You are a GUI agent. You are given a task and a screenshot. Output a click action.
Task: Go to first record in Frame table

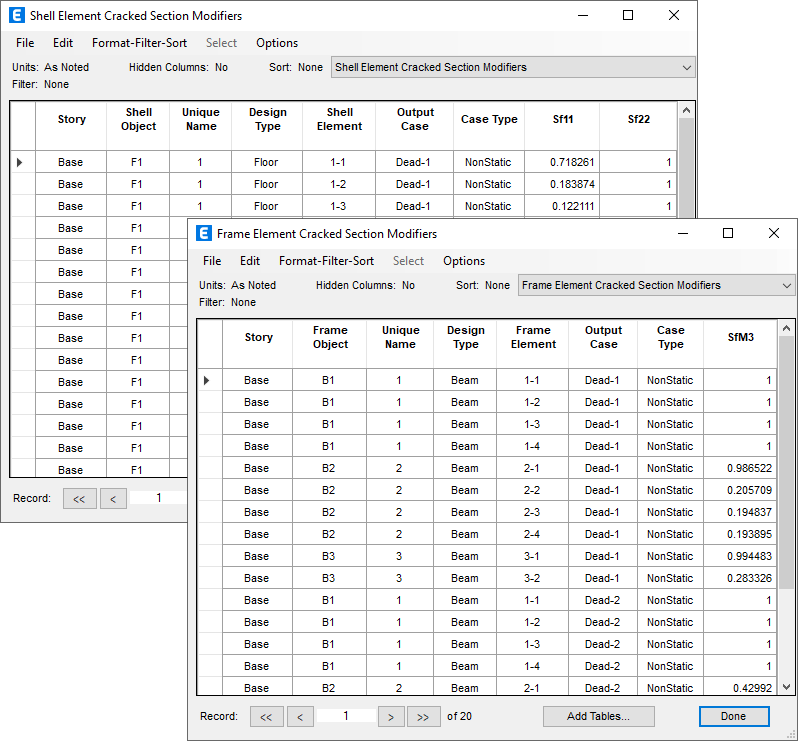[265, 716]
